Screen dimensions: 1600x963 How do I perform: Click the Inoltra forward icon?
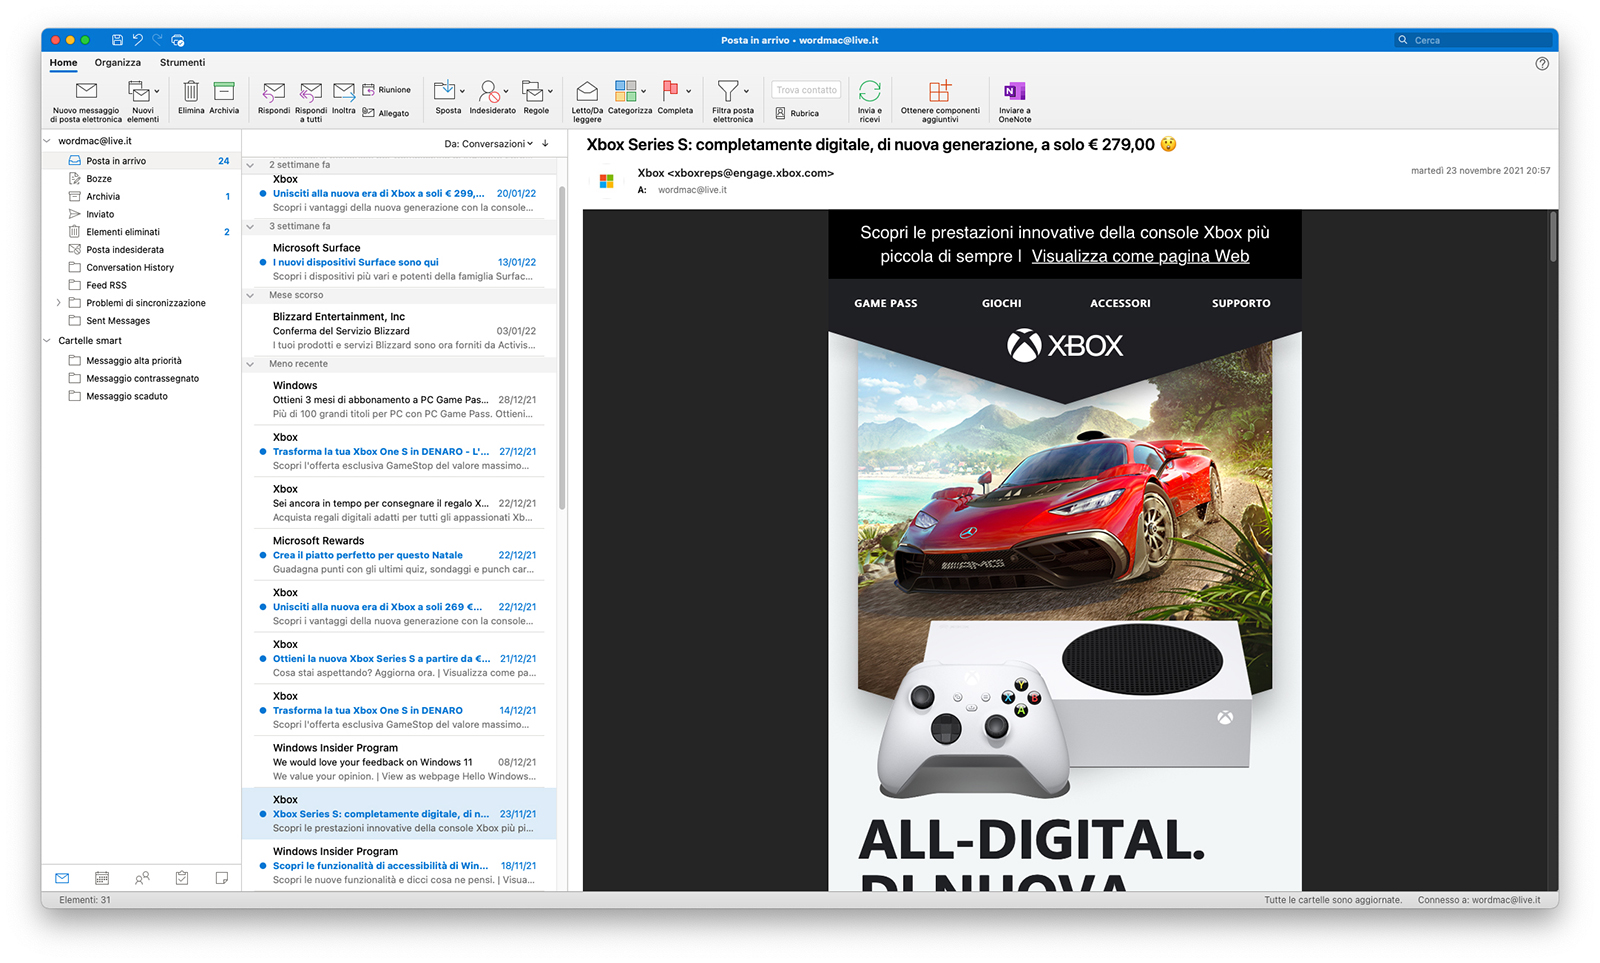[344, 92]
